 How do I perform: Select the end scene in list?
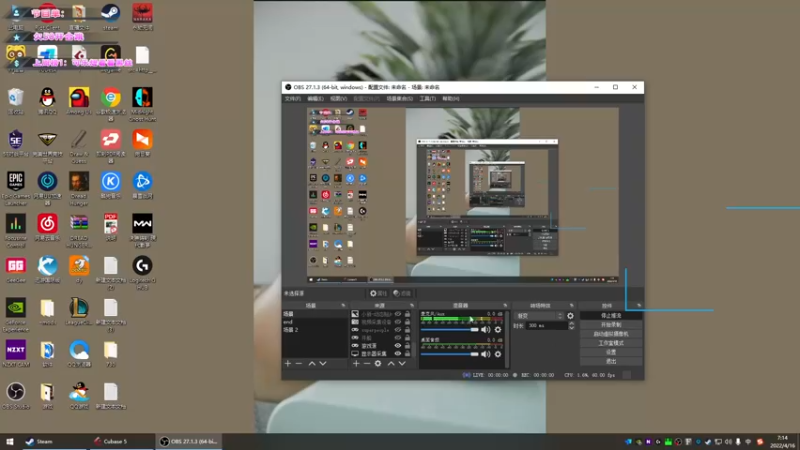pyautogui.click(x=315, y=322)
